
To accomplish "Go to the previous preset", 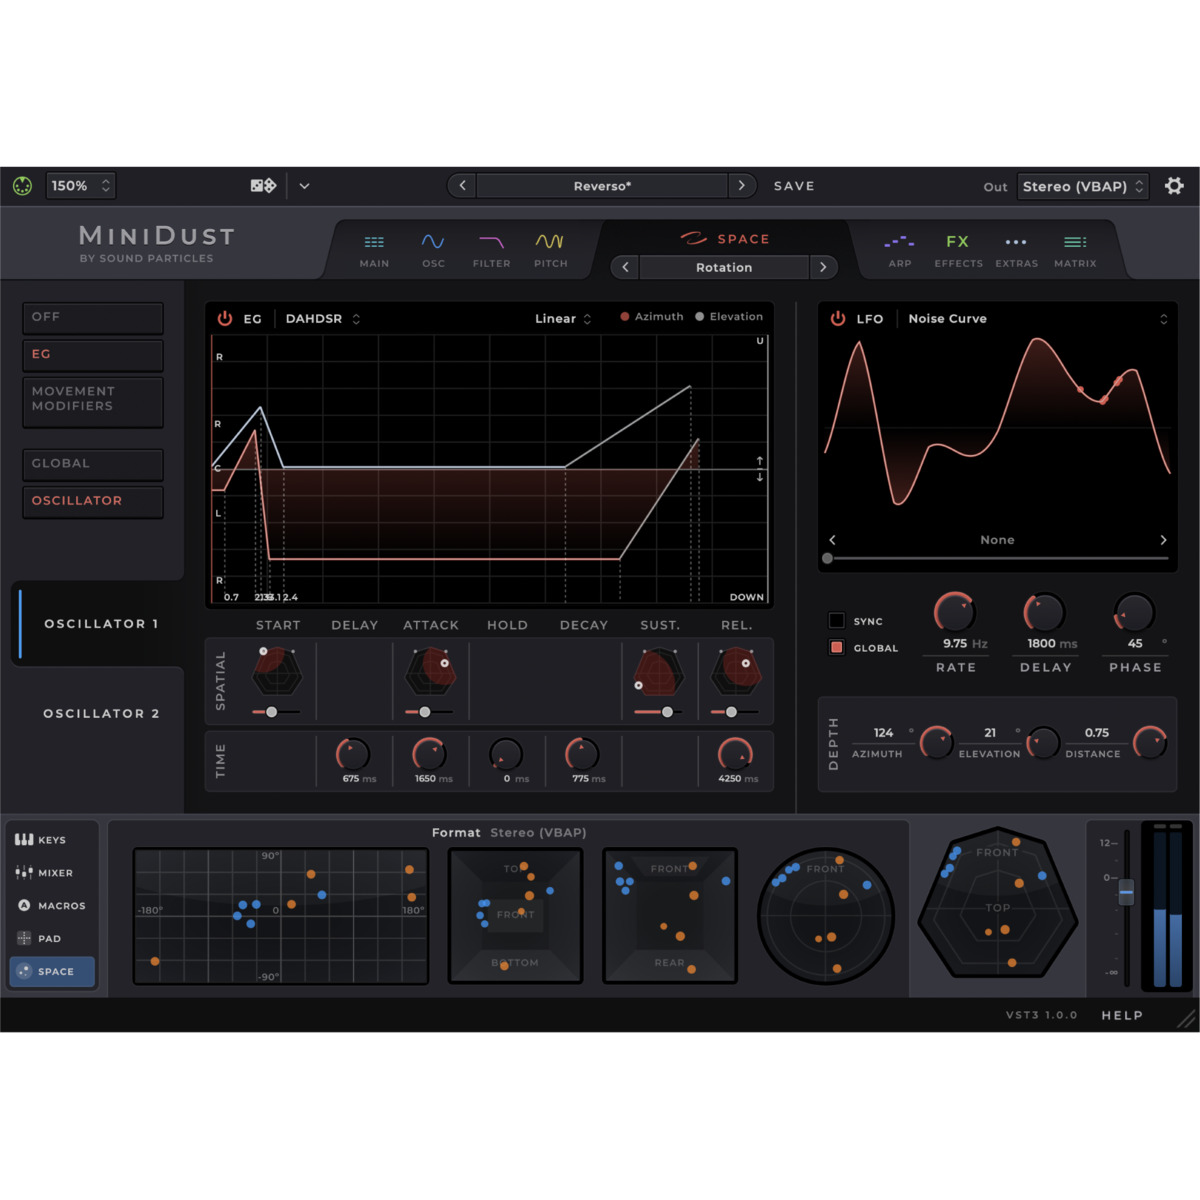I will click(x=462, y=186).
